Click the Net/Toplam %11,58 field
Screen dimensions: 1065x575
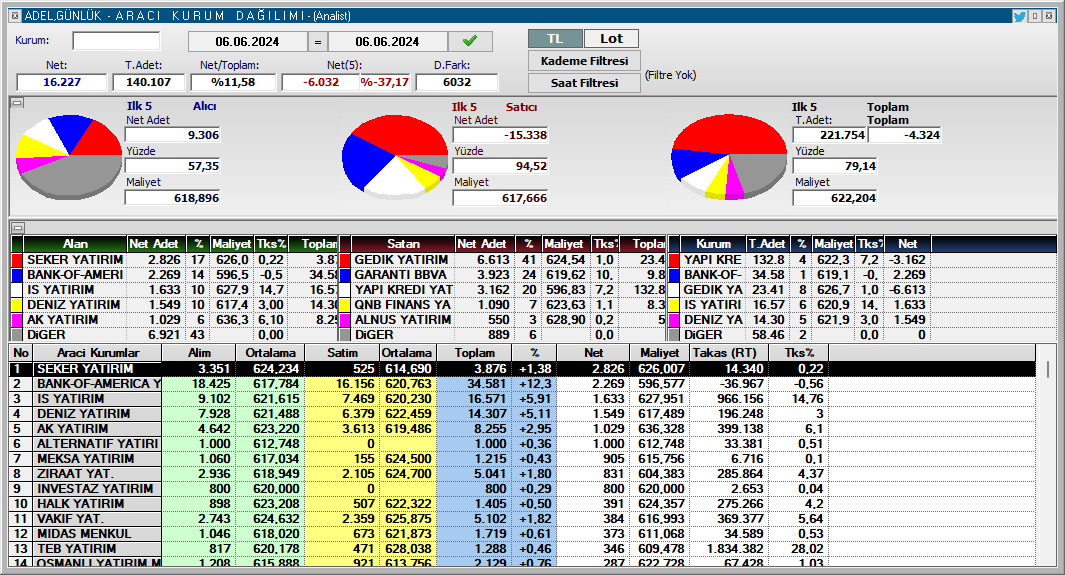[233, 82]
